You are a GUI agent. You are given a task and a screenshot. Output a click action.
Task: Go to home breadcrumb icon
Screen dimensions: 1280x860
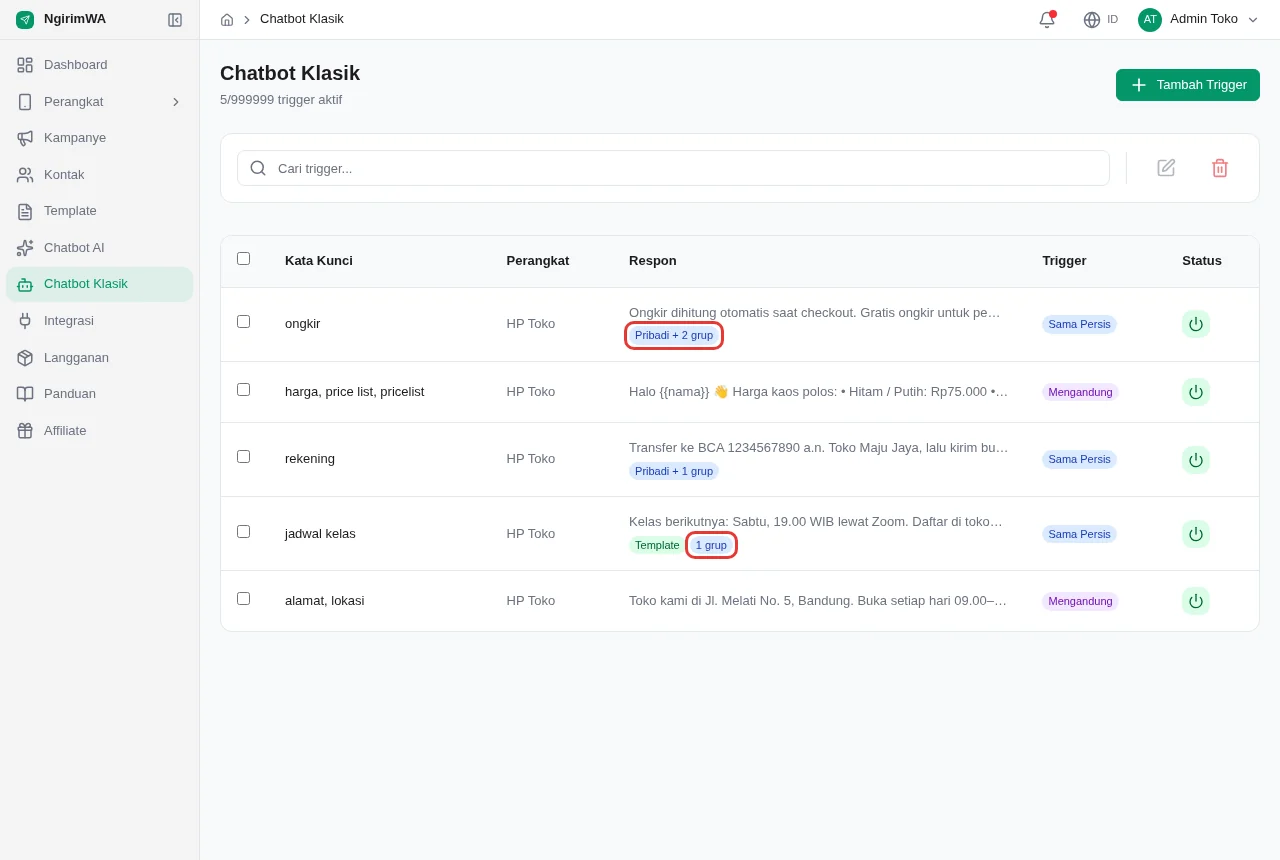click(227, 20)
